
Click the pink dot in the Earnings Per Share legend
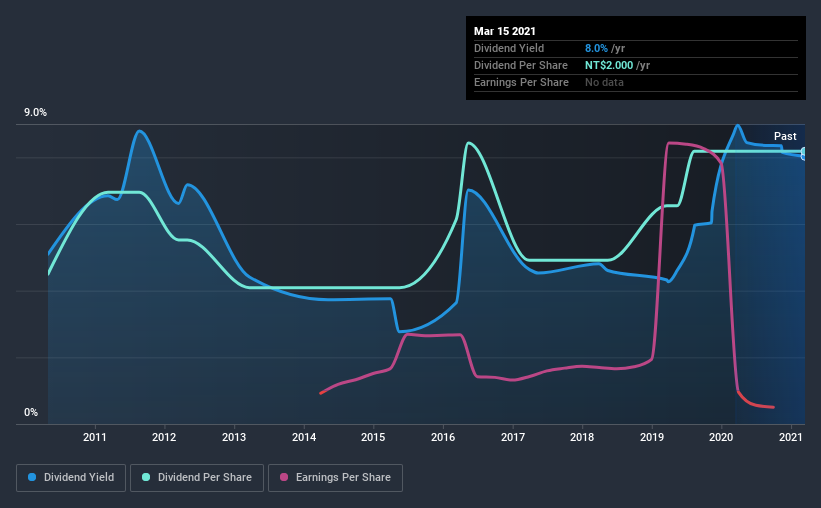pyautogui.click(x=284, y=477)
